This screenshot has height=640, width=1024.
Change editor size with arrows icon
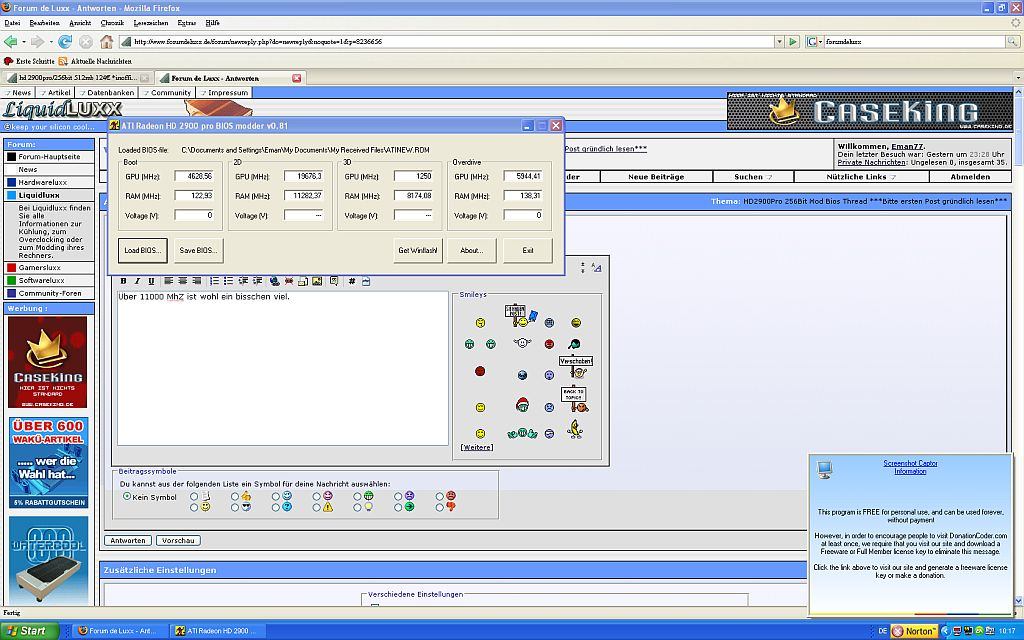[x=583, y=267]
